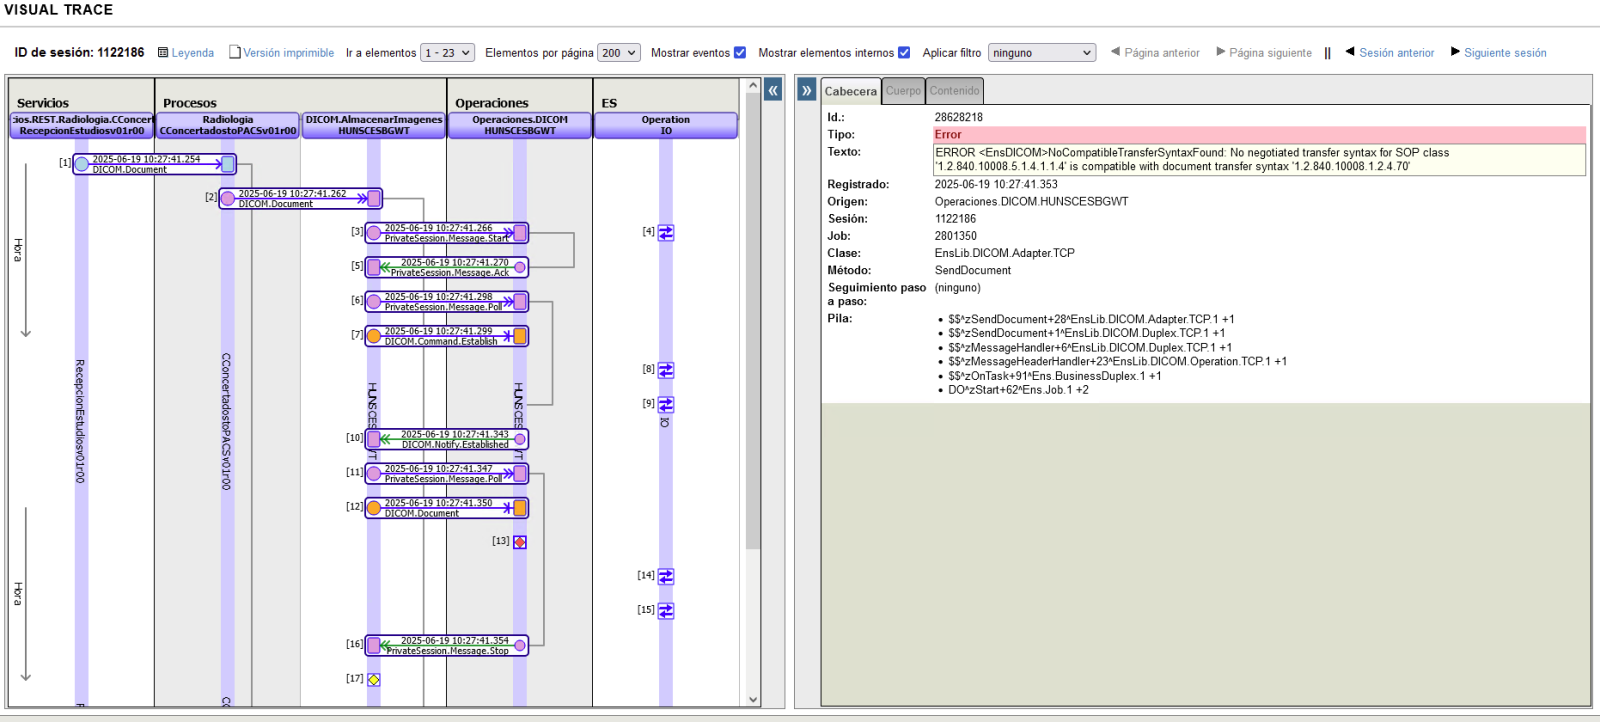1600x722 pixels.
Task: Click the Operation IO column header
Action: point(666,125)
